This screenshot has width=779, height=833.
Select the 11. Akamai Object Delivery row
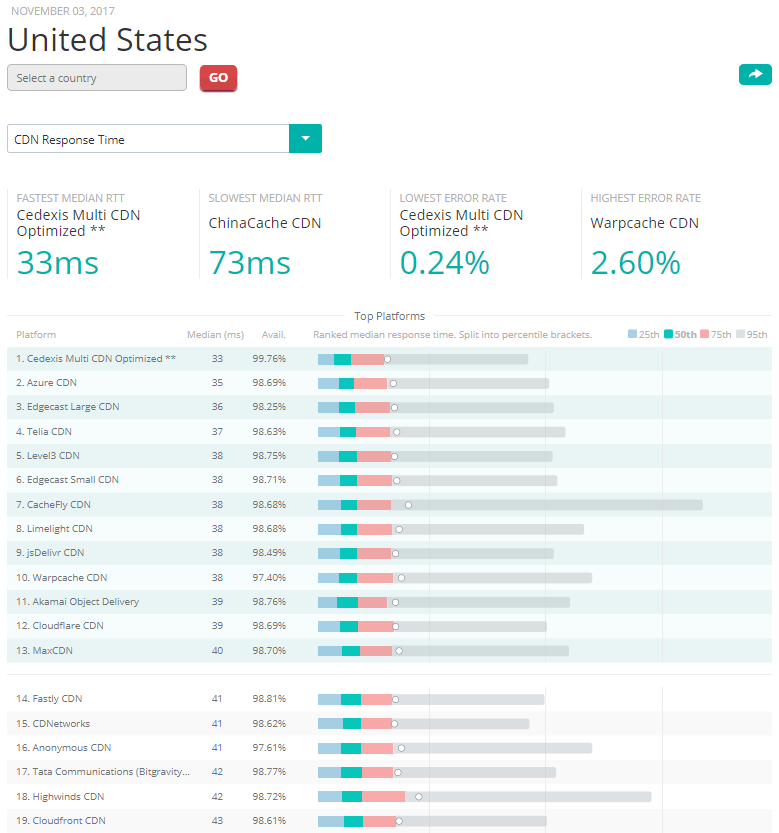[x=390, y=601]
